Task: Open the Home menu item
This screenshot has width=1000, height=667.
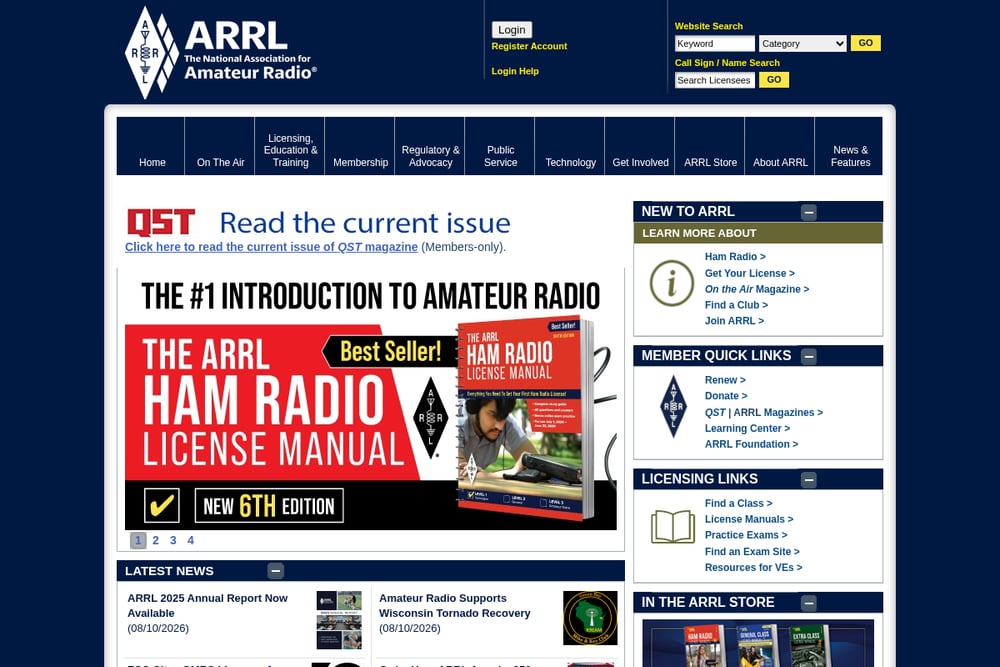Action: [x=152, y=146]
